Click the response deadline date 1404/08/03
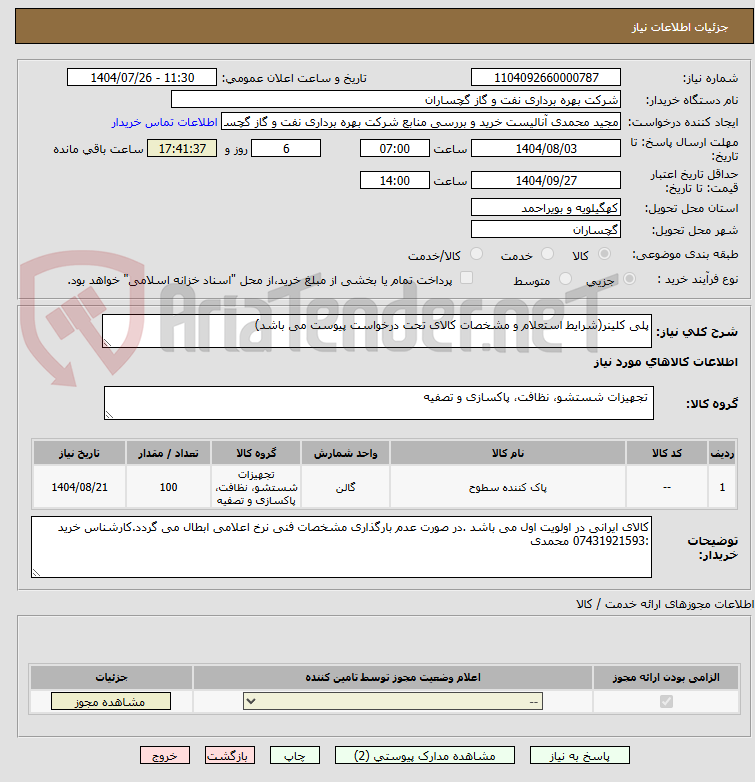 click(546, 149)
